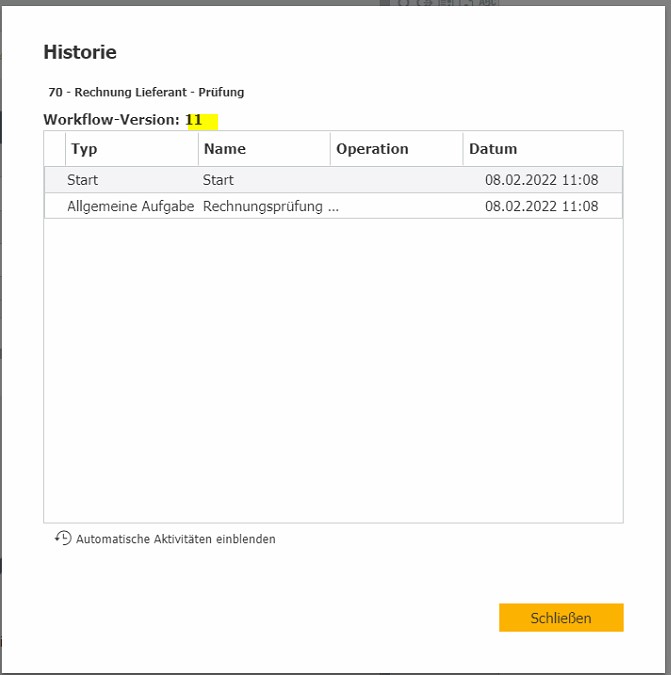Click the empty Operation cell in Start row
This screenshot has height=675, width=671.
click(397, 180)
